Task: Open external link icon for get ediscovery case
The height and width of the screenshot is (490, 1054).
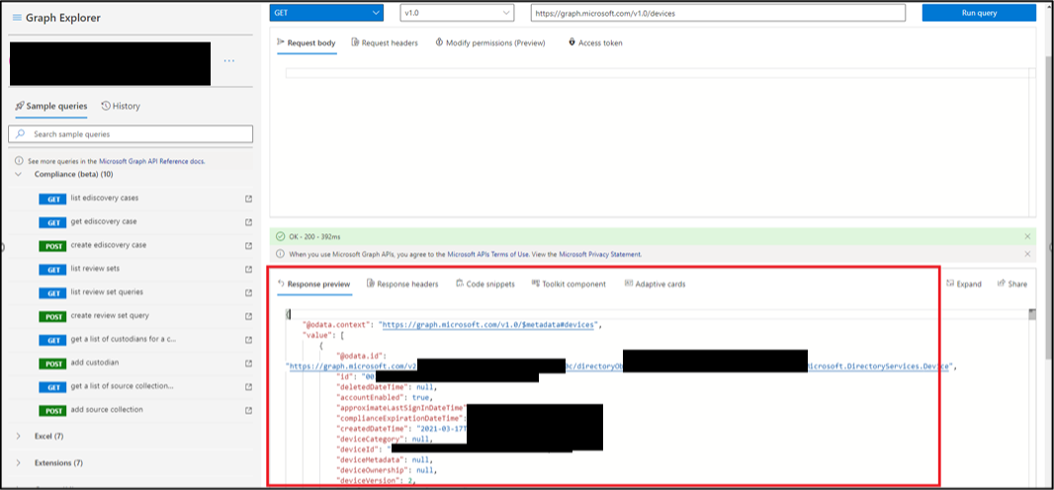Action: click(249, 222)
